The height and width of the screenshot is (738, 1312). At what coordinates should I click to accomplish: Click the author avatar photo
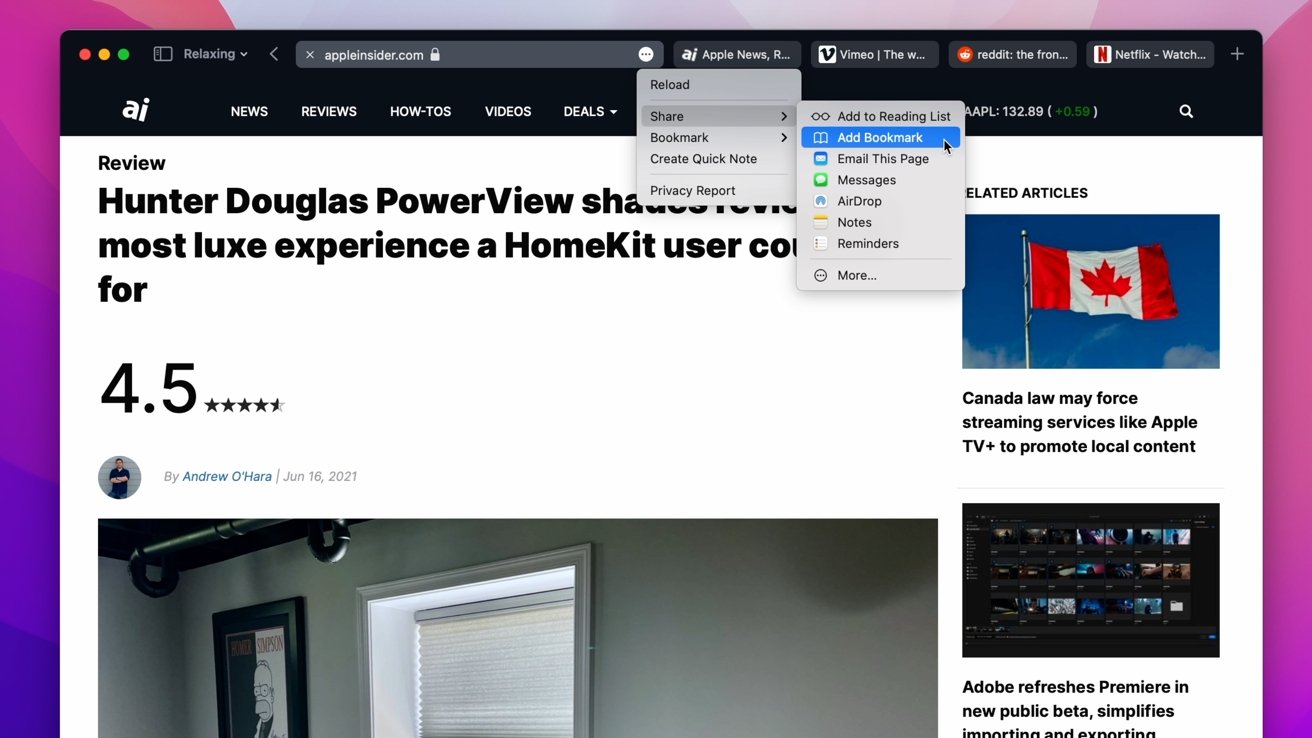[x=120, y=477]
